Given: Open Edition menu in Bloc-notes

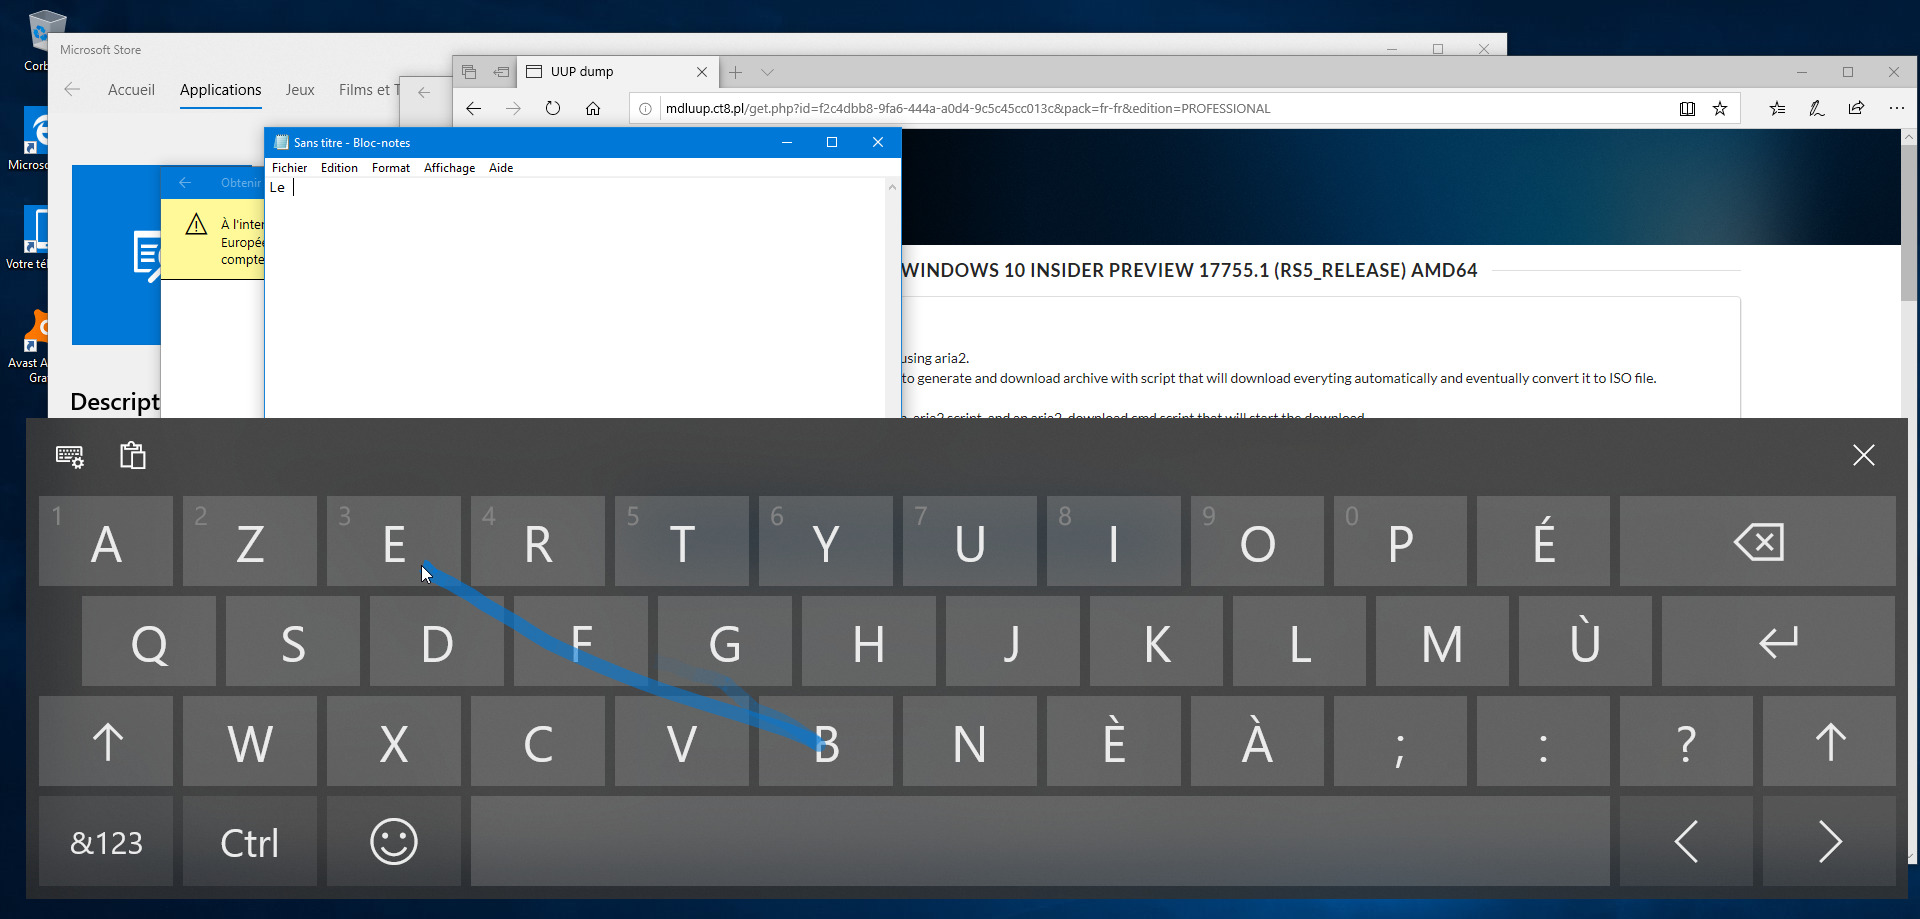Looking at the screenshot, I should click(339, 168).
